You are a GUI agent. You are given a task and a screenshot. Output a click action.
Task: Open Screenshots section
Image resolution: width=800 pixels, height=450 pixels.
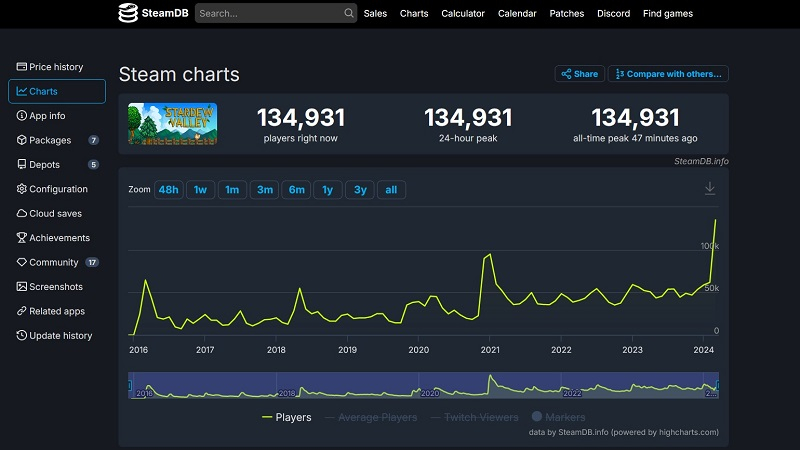(x=57, y=287)
